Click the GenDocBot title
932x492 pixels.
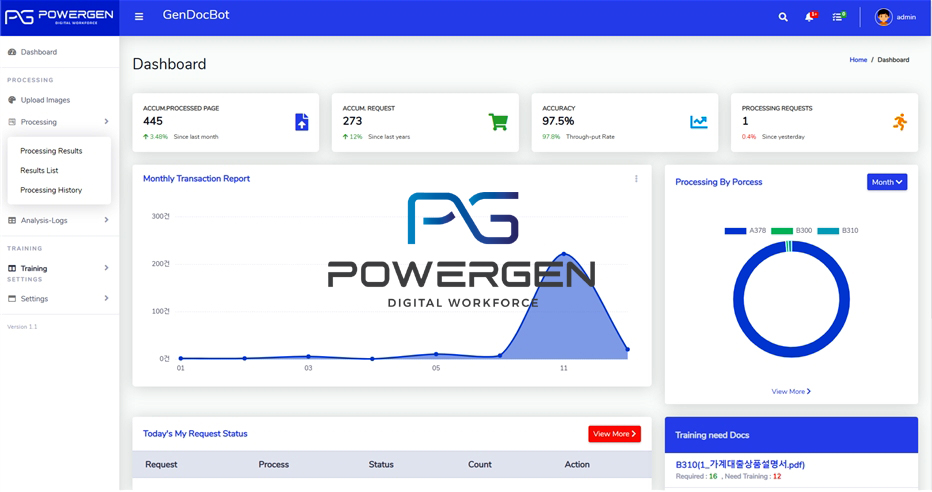pyautogui.click(x=196, y=15)
